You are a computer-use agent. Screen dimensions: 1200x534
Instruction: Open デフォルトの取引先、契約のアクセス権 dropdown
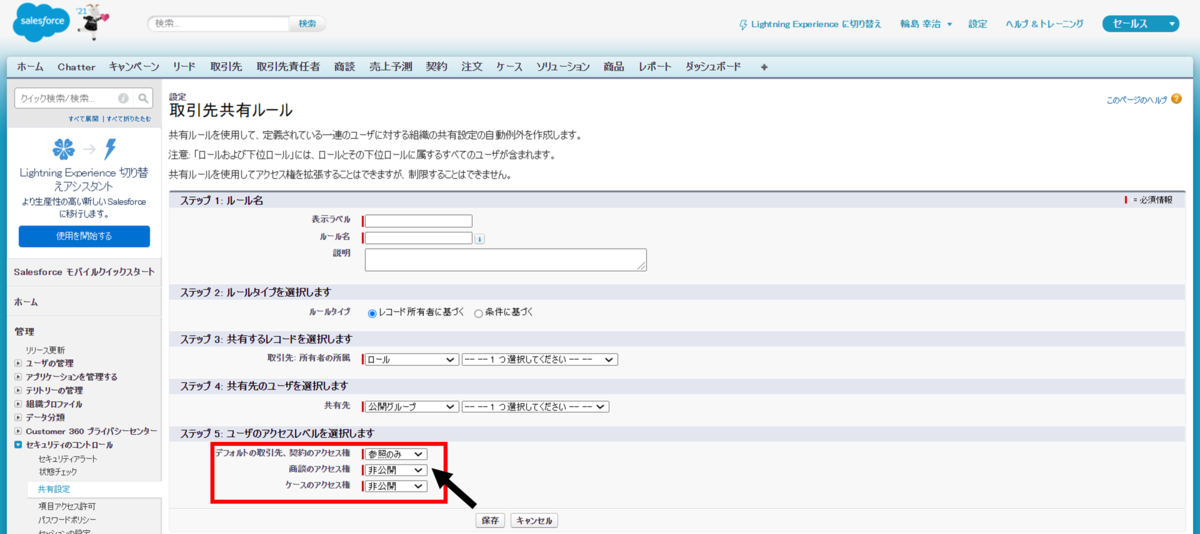tap(396, 454)
